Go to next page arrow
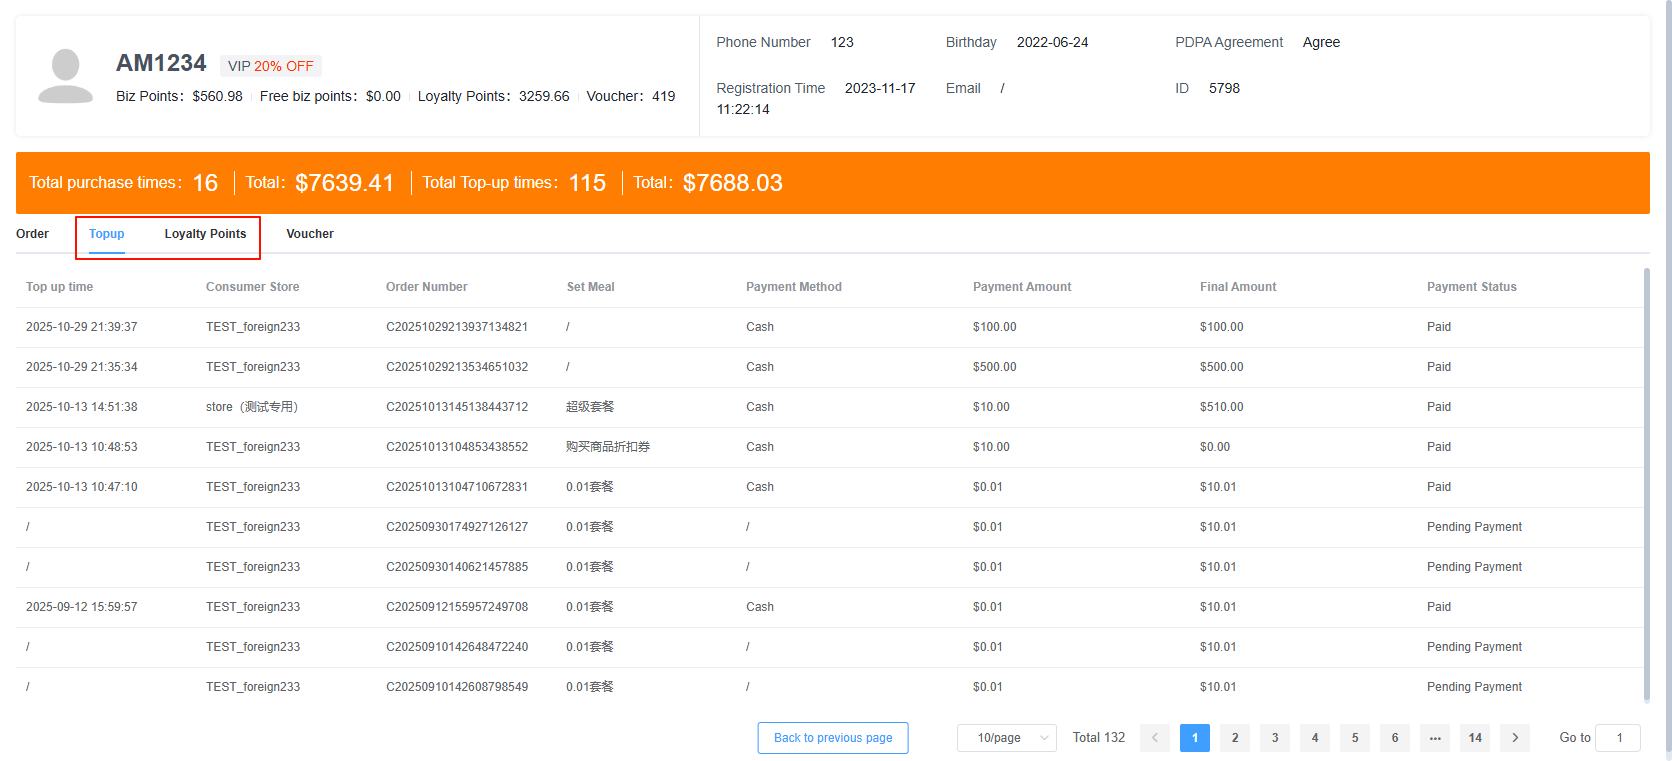This screenshot has height=761, width=1672. [1515, 738]
